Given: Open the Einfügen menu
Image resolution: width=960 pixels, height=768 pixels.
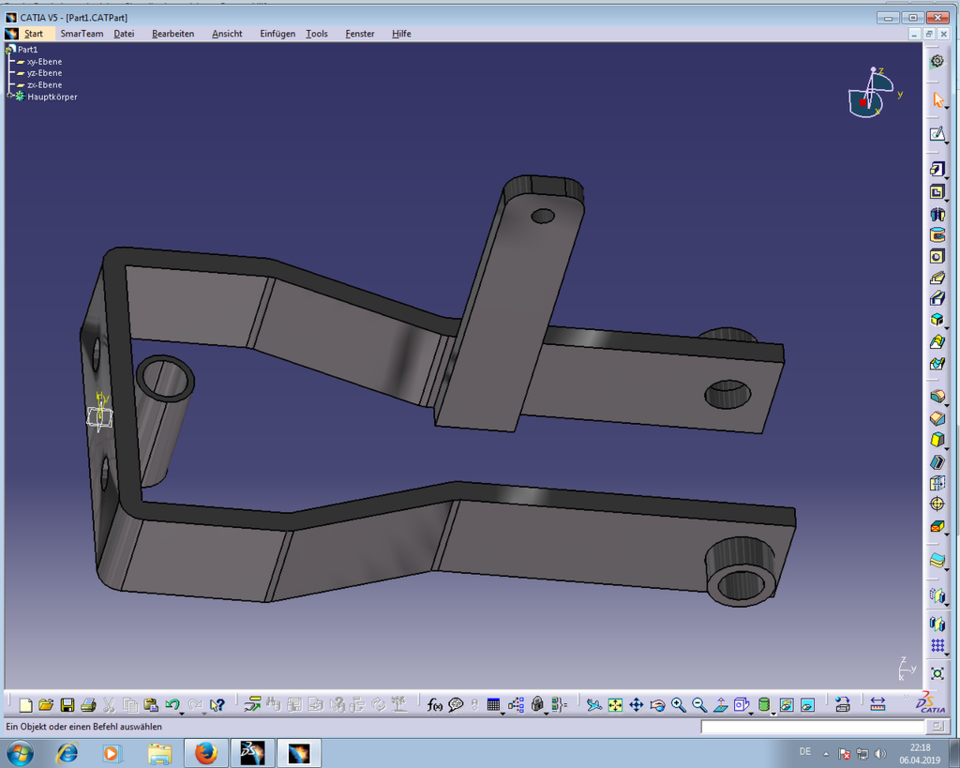Looking at the screenshot, I should [x=277, y=33].
